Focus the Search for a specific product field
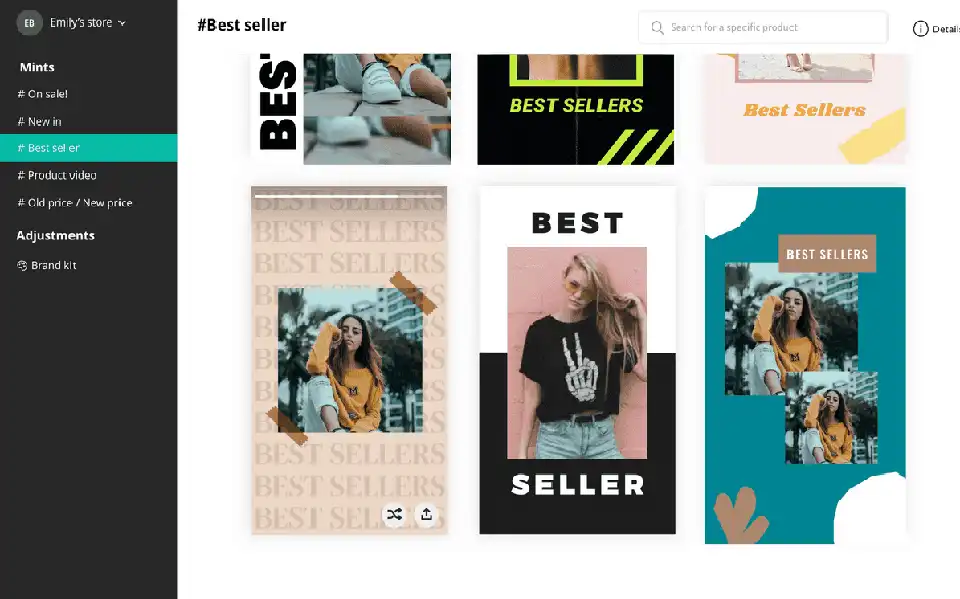Image resolution: width=960 pixels, height=599 pixels. (763, 28)
